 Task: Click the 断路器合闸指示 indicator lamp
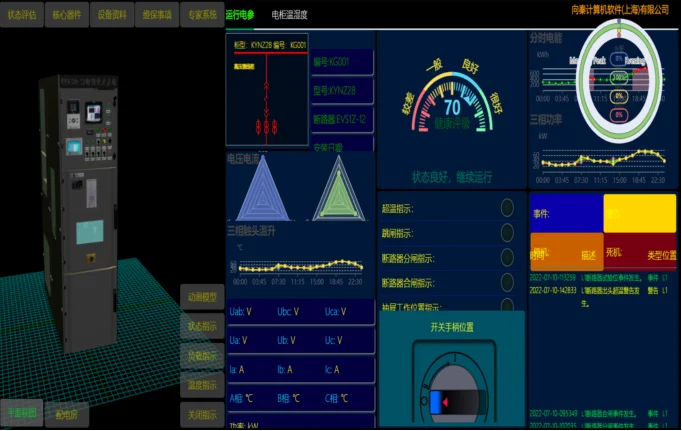pos(507,282)
